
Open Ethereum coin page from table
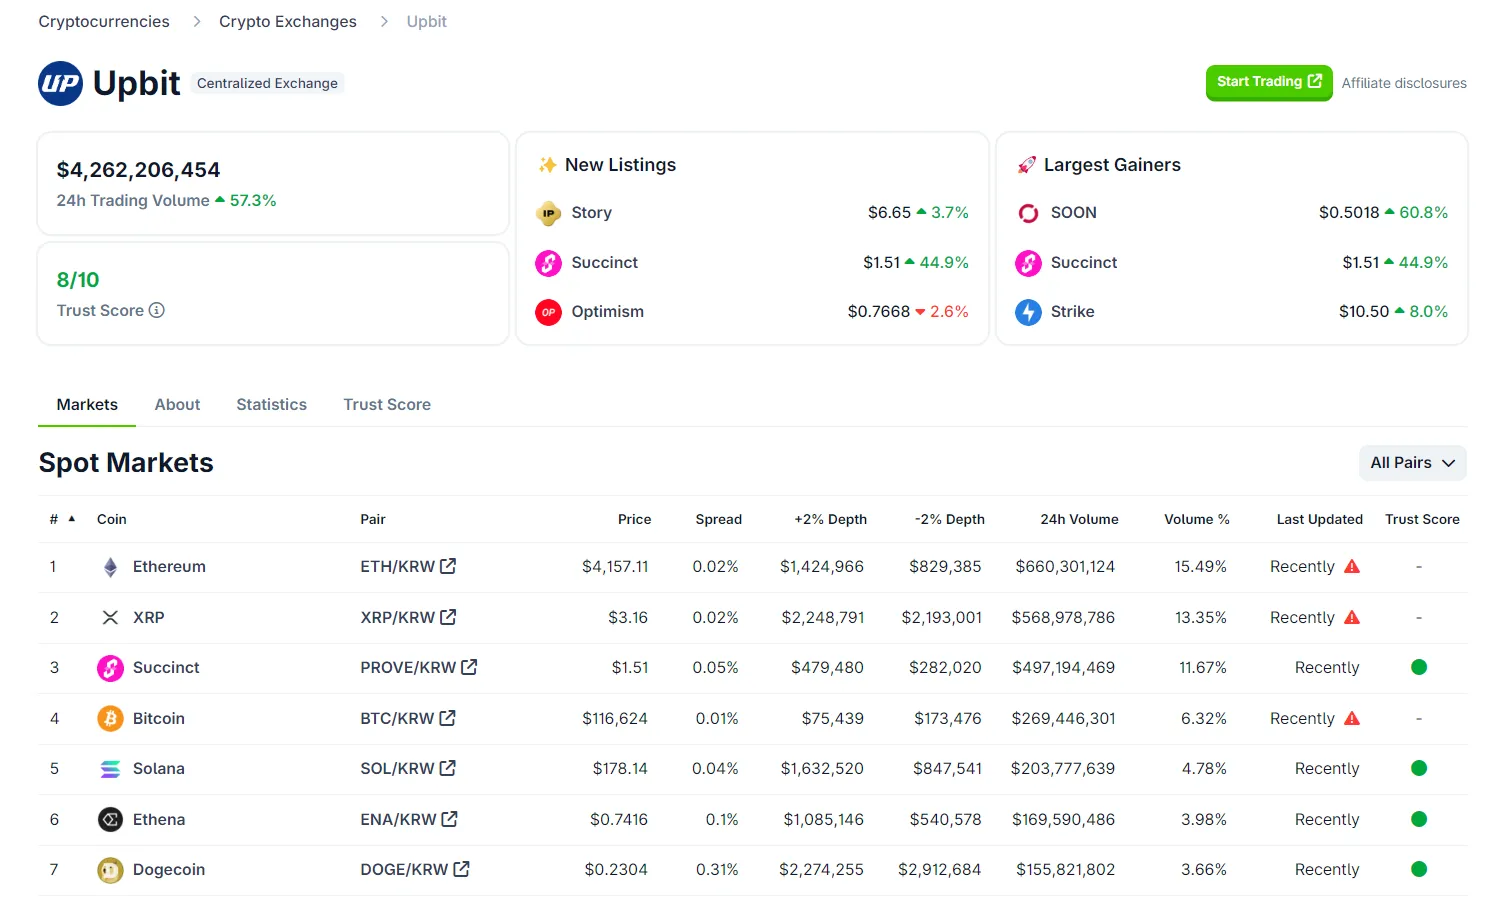169,567
